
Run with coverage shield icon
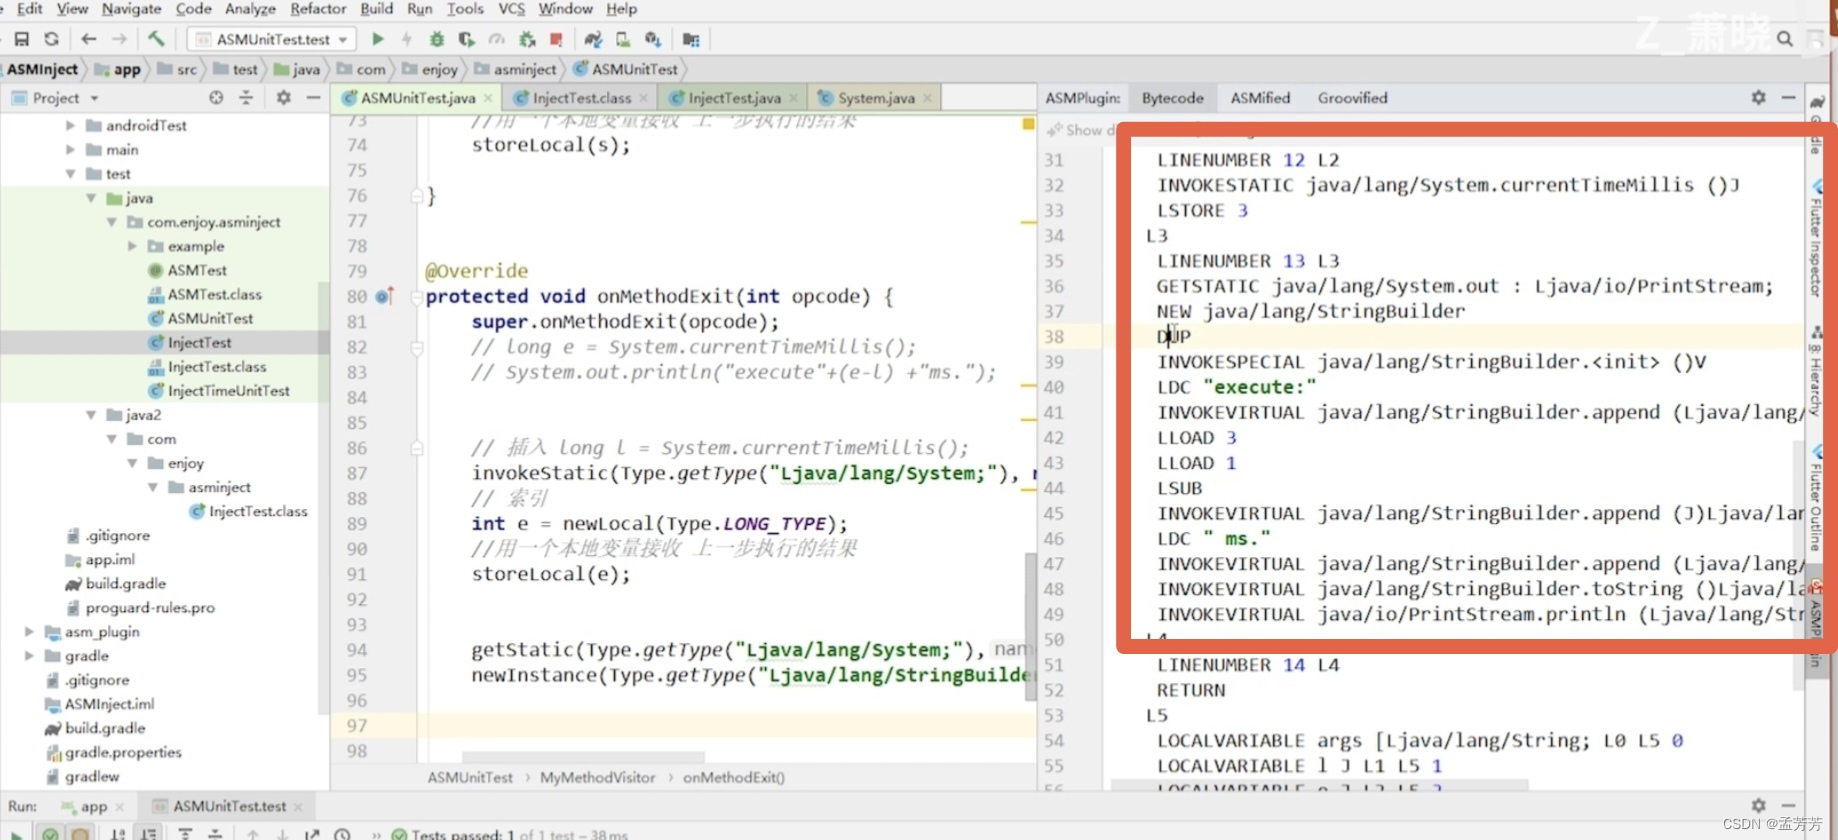(x=466, y=39)
